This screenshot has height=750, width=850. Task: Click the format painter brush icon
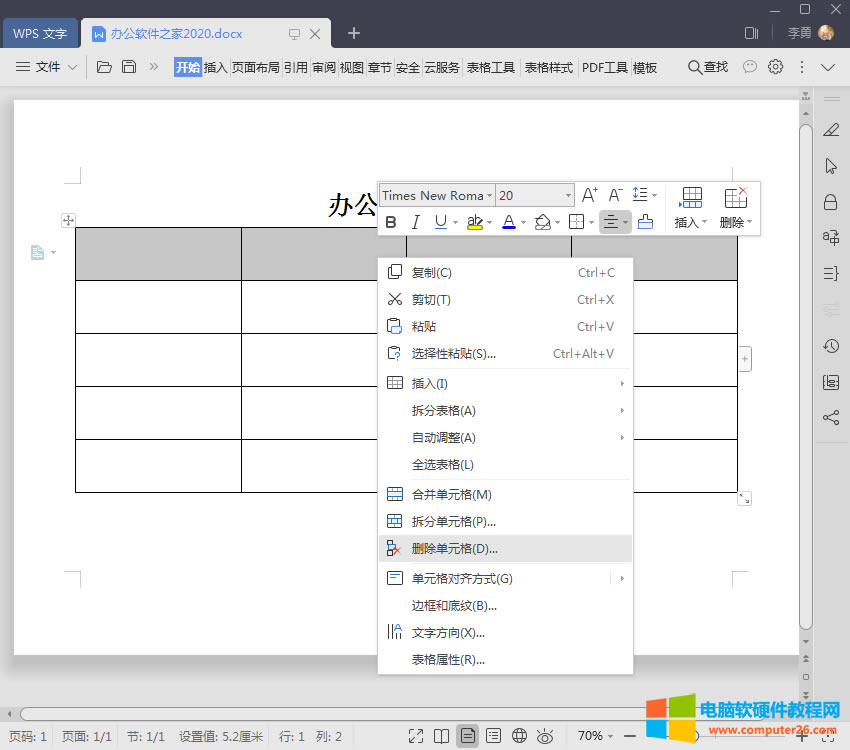pos(645,222)
